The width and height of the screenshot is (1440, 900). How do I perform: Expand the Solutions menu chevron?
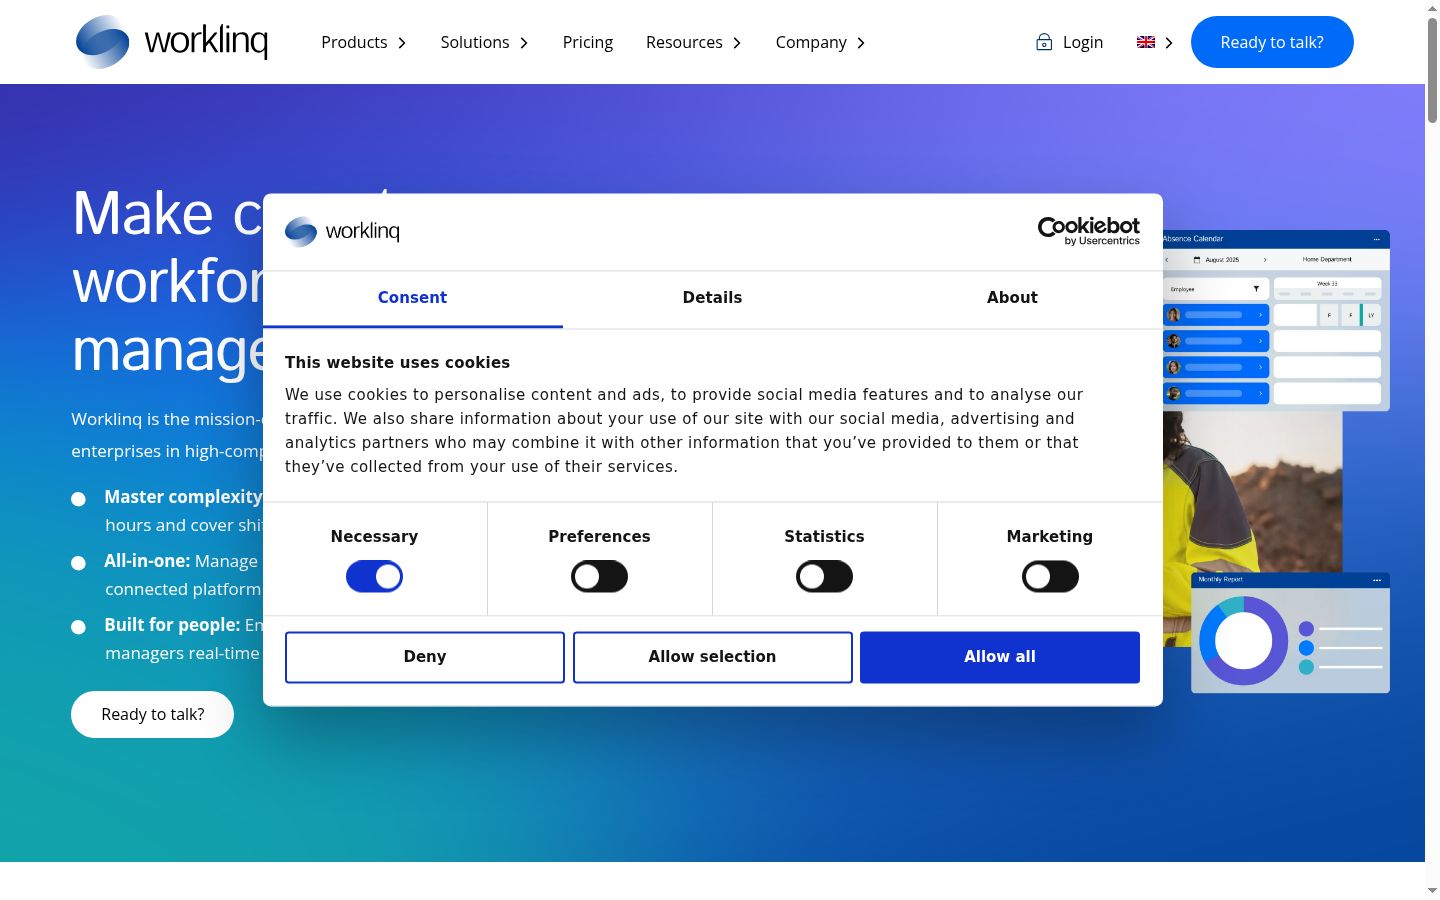pyautogui.click(x=524, y=43)
